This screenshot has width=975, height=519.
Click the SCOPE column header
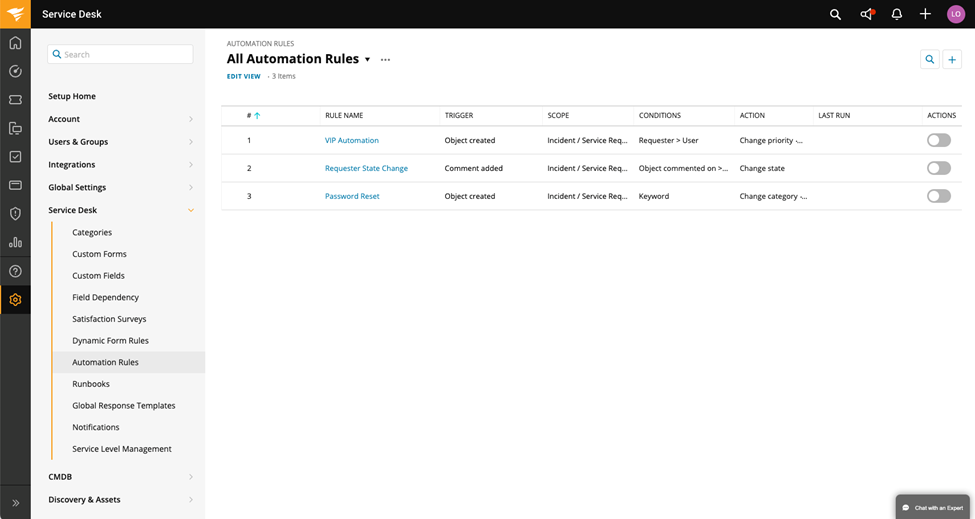pyautogui.click(x=558, y=116)
